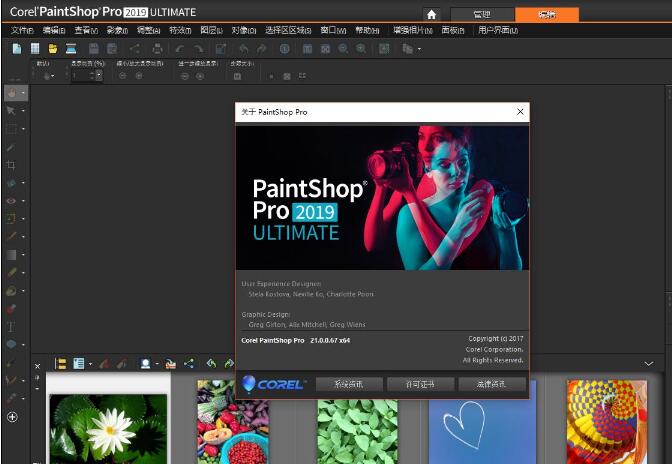Collapse the Organizer with the chevron
The image size is (672, 464).
click(x=649, y=363)
